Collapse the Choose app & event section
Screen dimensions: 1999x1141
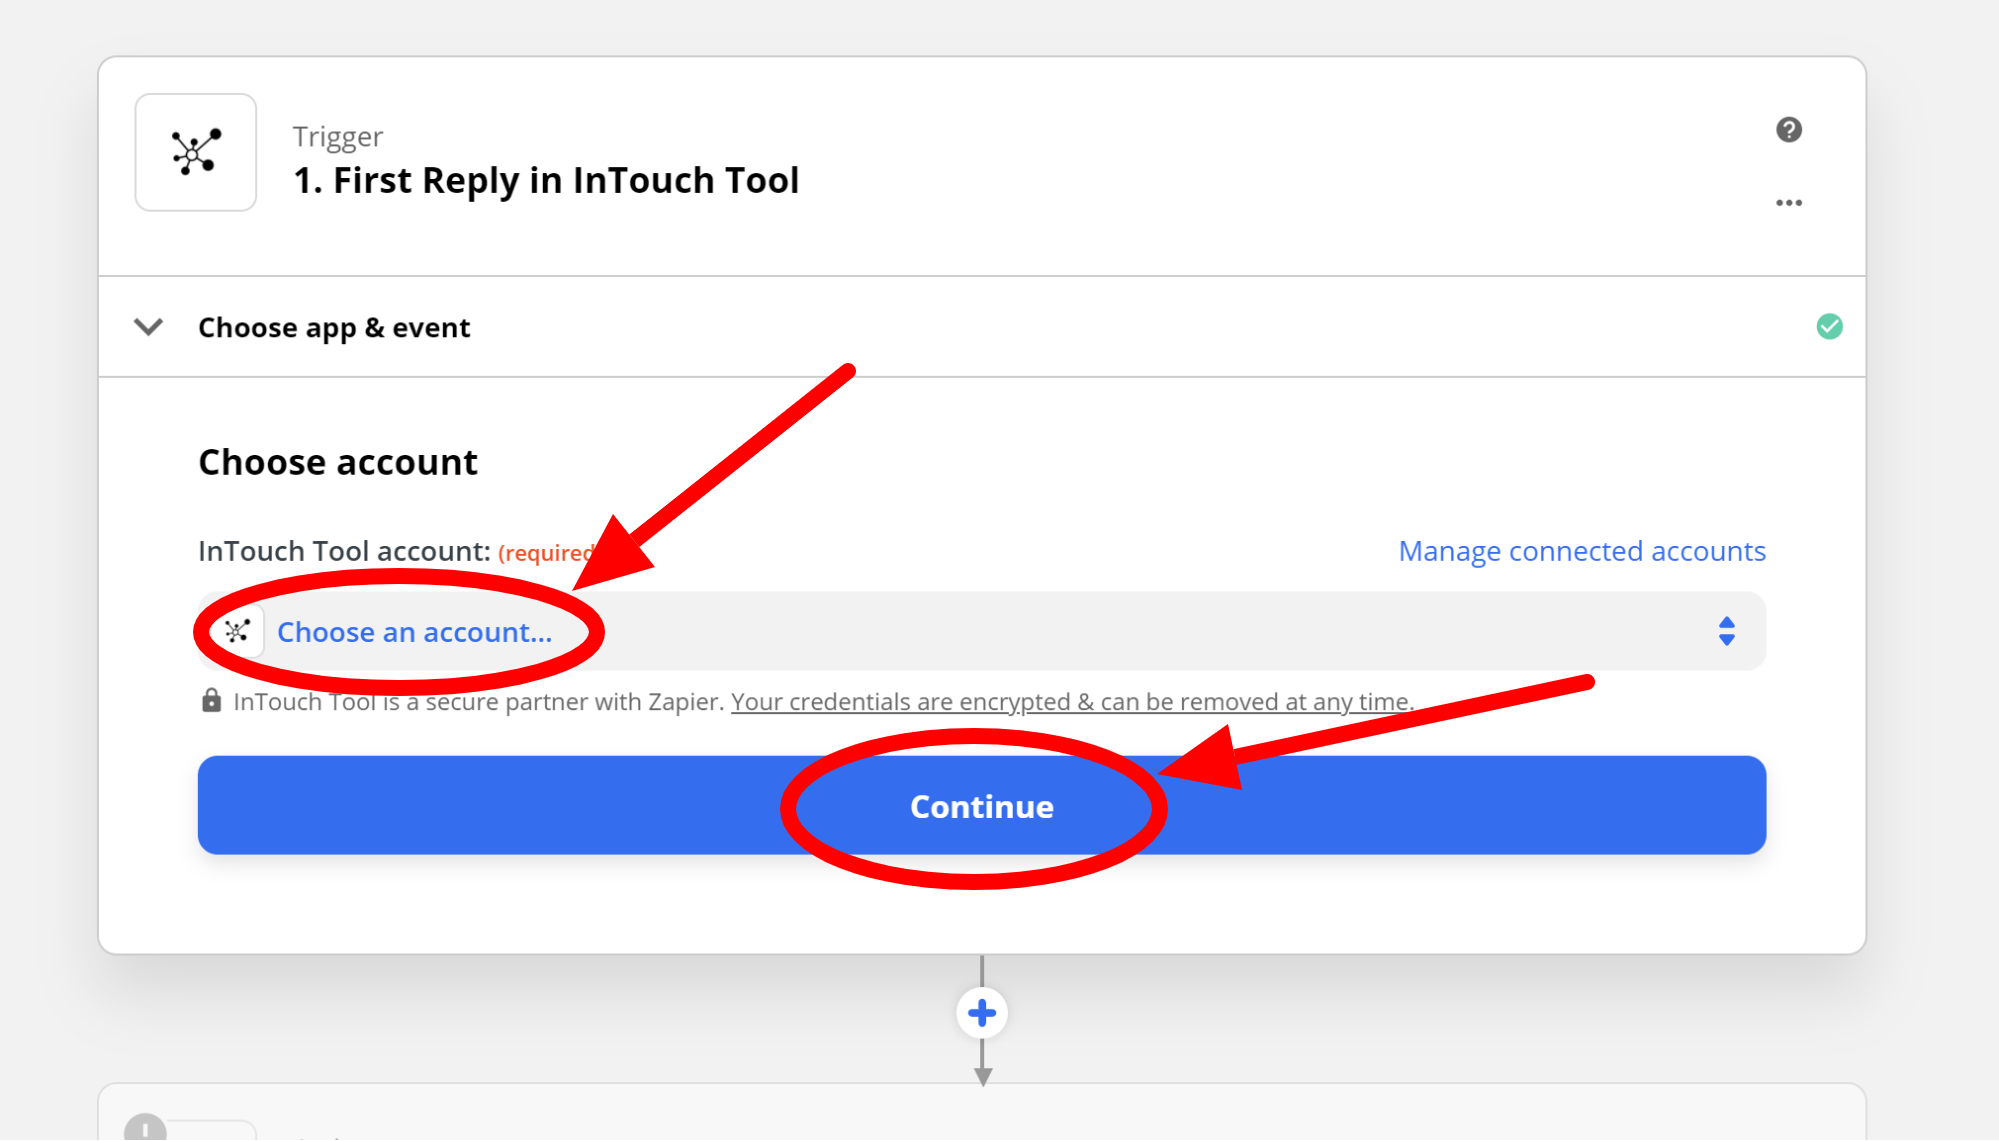148,327
